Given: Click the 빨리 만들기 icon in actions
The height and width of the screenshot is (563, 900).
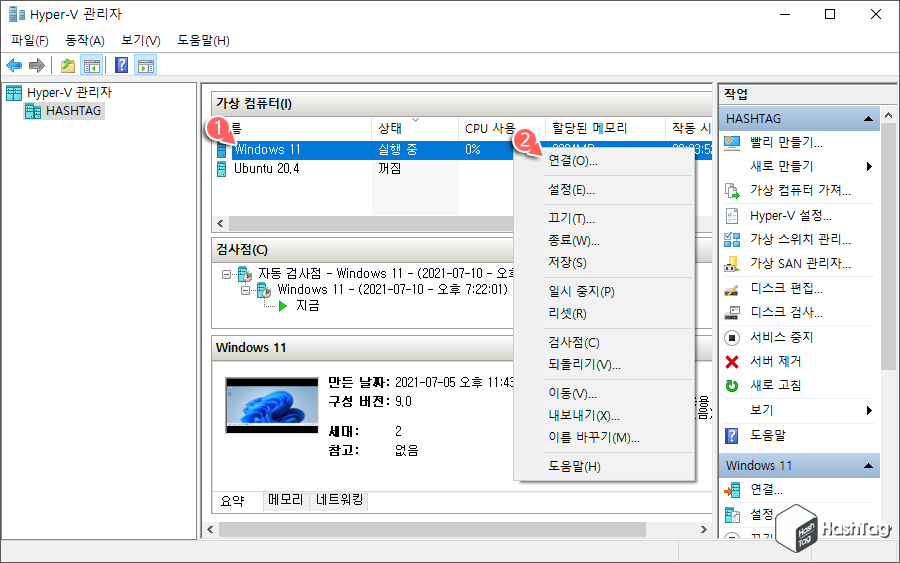Looking at the screenshot, I should 732,143.
